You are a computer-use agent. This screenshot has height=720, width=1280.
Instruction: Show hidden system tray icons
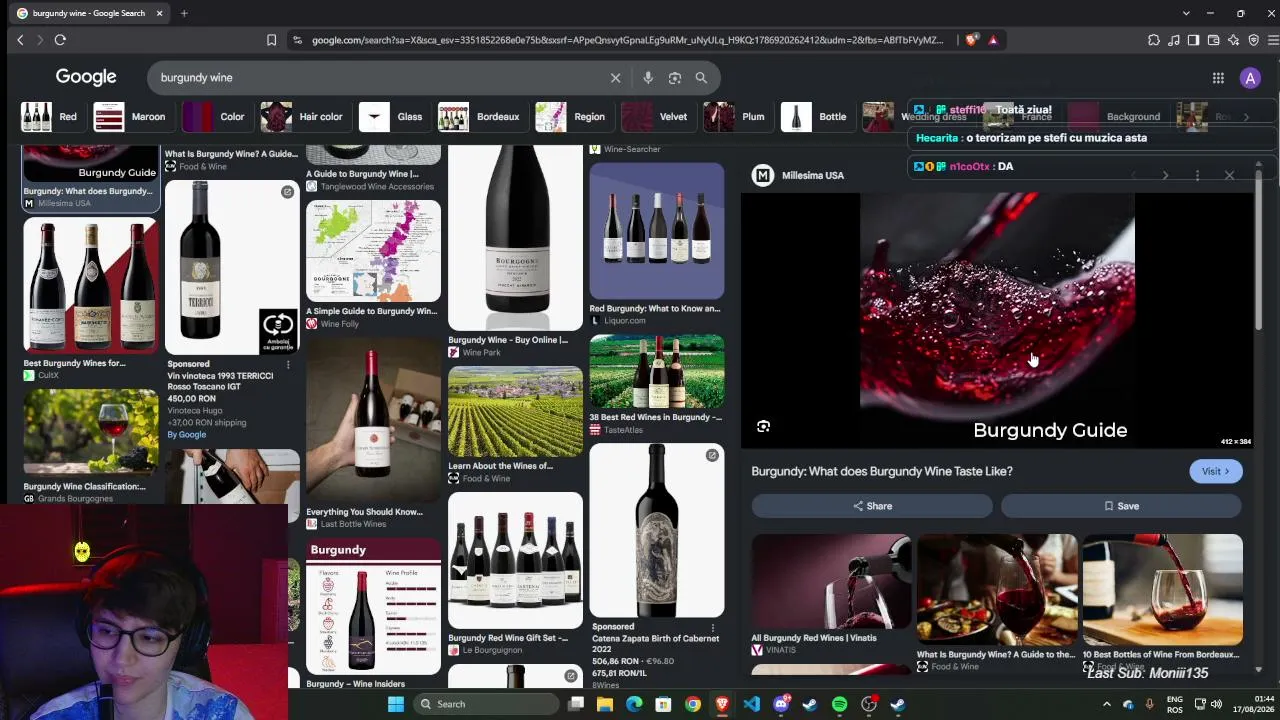[1107, 704]
